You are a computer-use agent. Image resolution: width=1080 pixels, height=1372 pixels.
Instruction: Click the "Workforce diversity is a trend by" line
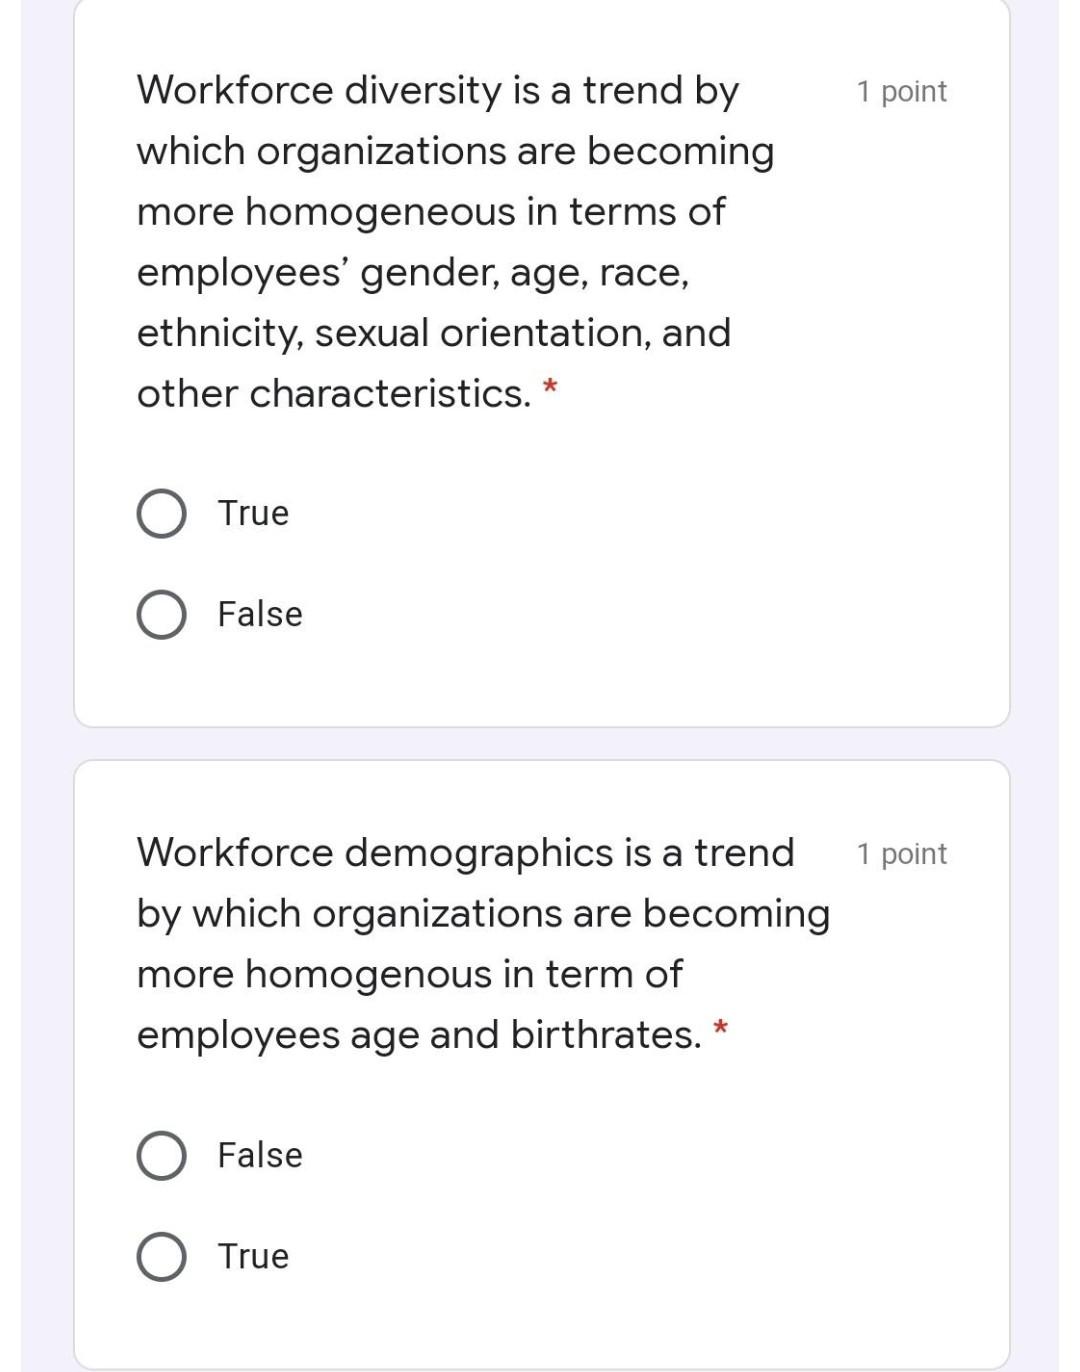[438, 91]
